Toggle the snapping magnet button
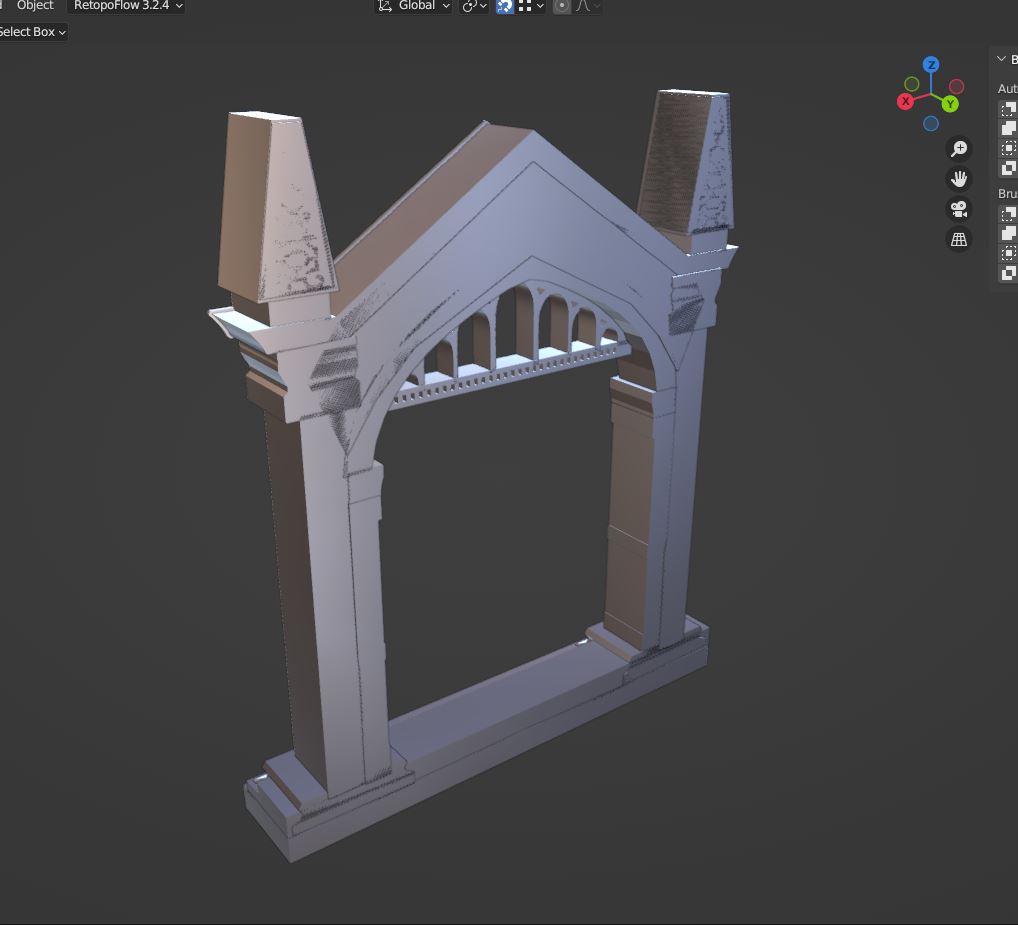The height and width of the screenshot is (925, 1018). pos(504,6)
